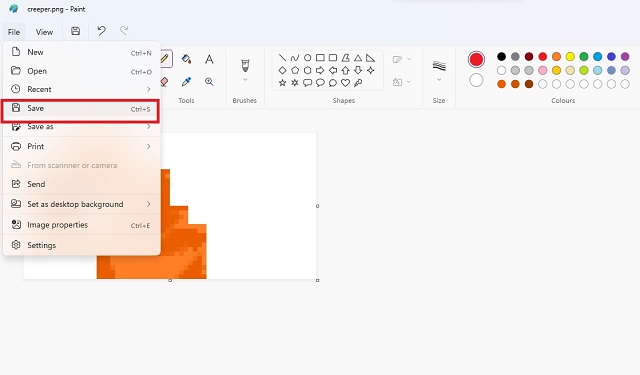Choose the Down arrow shape
The height and width of the screenshot is (375, 640).
click(x=358, y=70)
